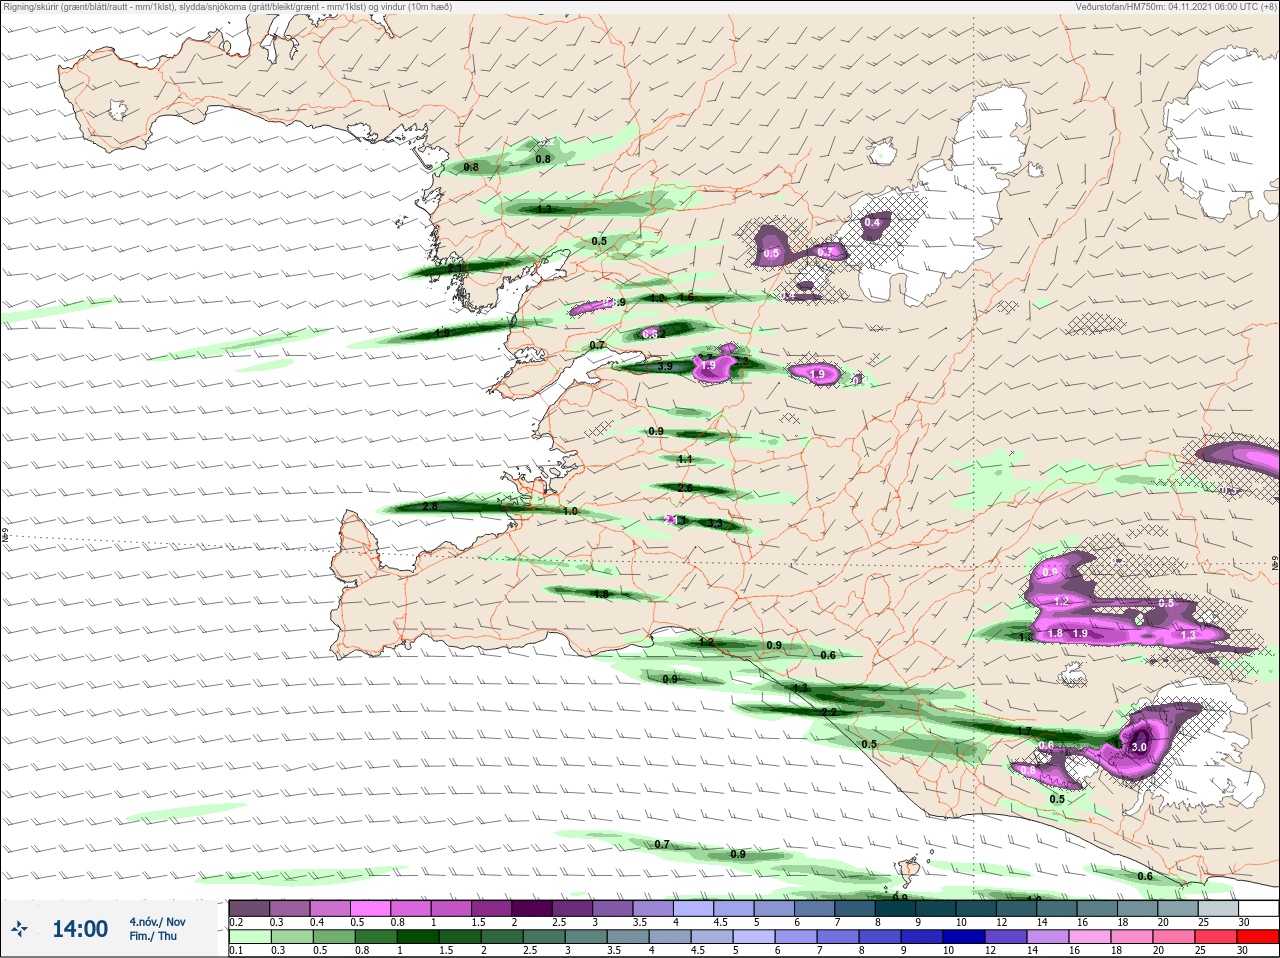Click the 1.8 value in the purple eastern area
Image resolution: width=1280 pixels, height=958 pixels.
click(1055, 633)
